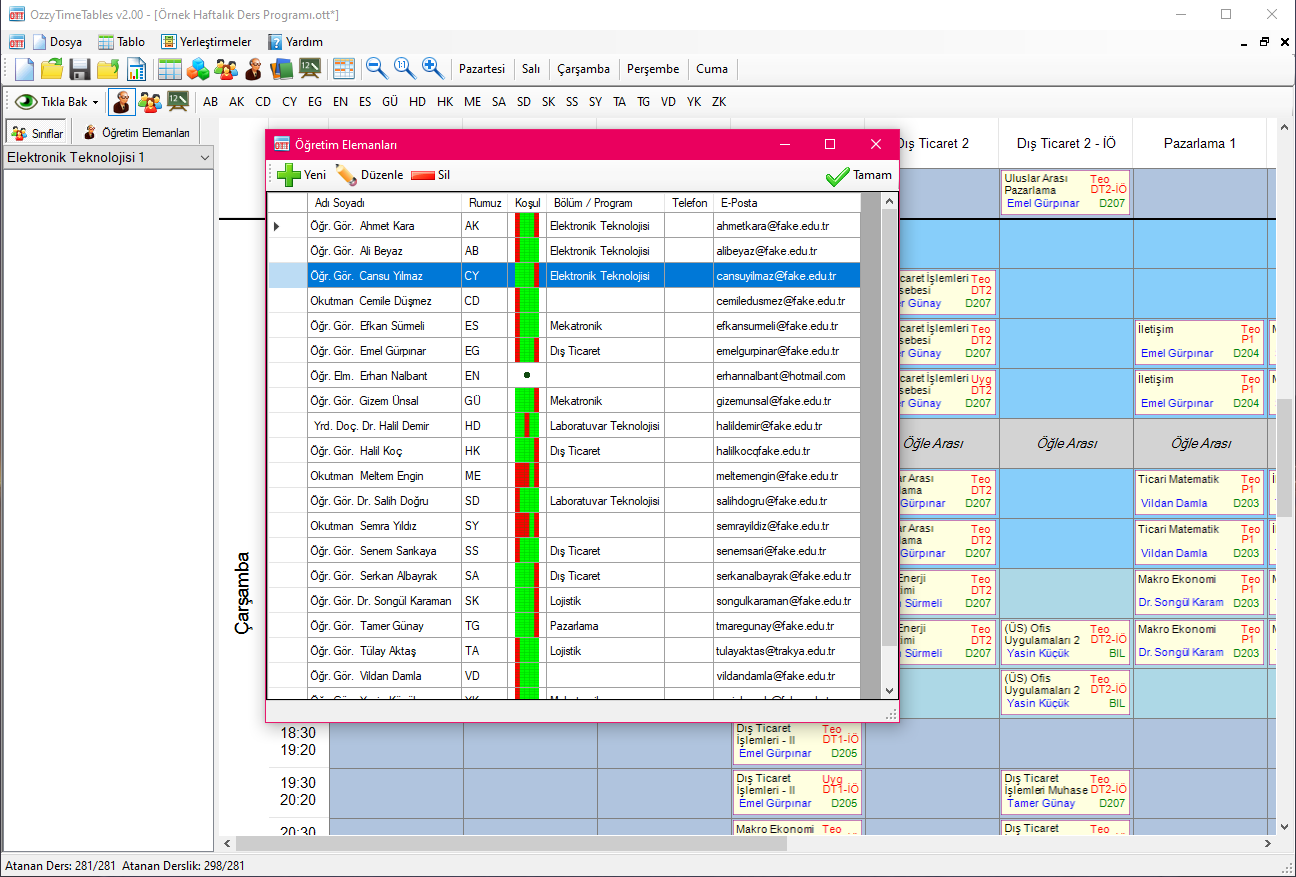Select the single instructor view icon
The height and width of the screenshot is (877, 1296).
[x=121, y=101]
